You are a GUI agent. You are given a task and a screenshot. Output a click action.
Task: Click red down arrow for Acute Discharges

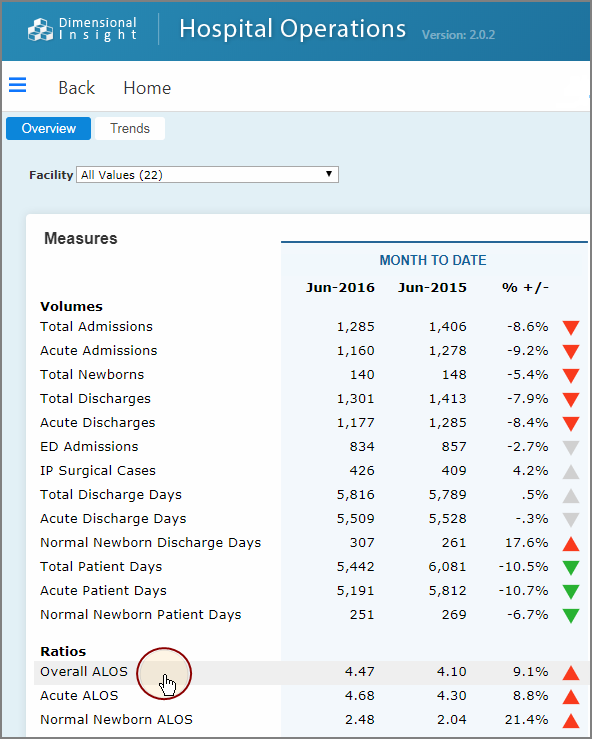point(571,424)
